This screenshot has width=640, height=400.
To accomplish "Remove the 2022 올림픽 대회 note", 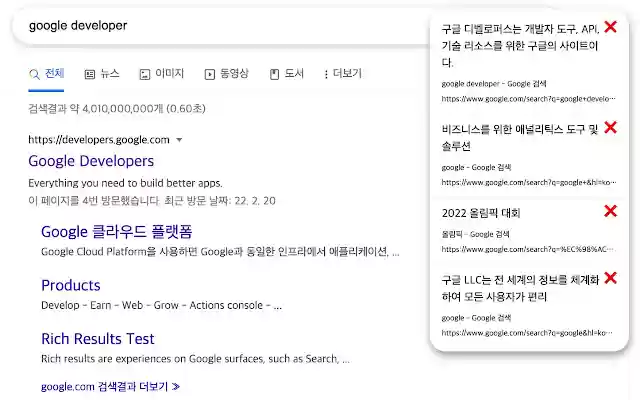I will click(610, 211).
